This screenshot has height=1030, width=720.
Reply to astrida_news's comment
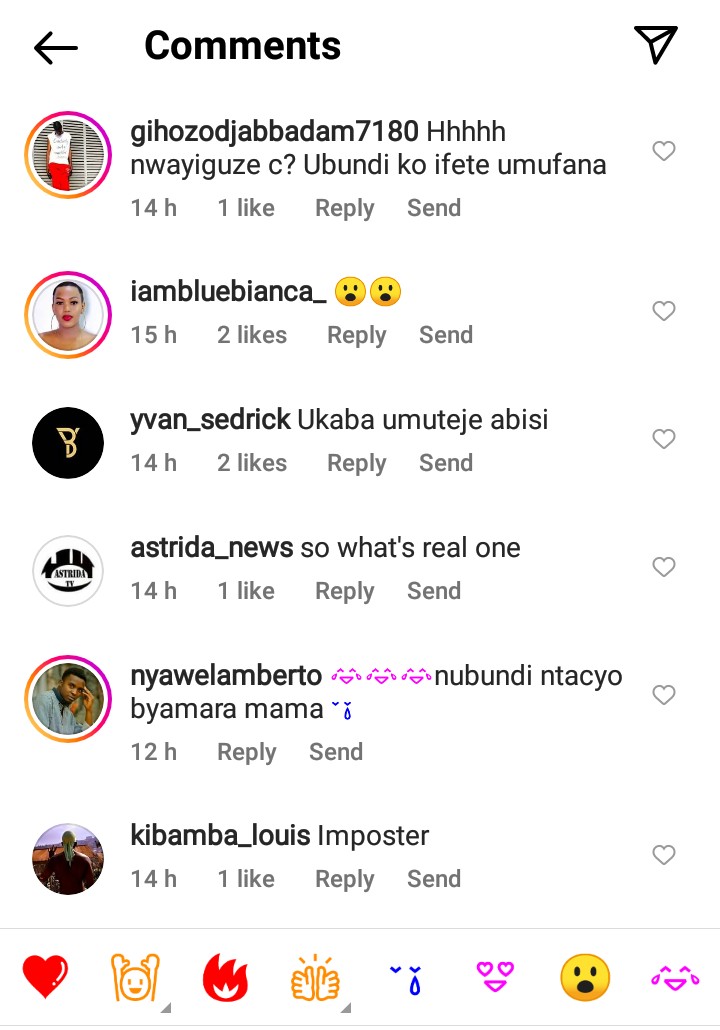pos(345,591)
